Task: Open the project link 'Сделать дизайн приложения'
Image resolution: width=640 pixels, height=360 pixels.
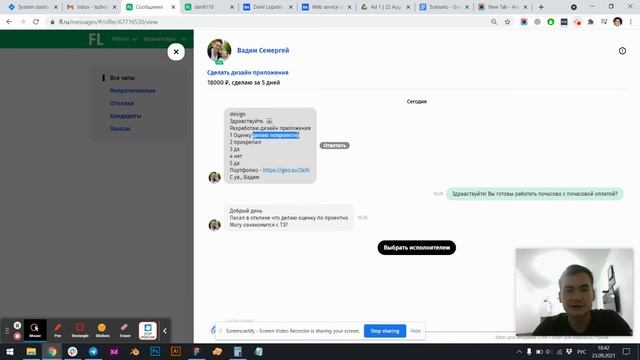Action: (x=247, y=72)
